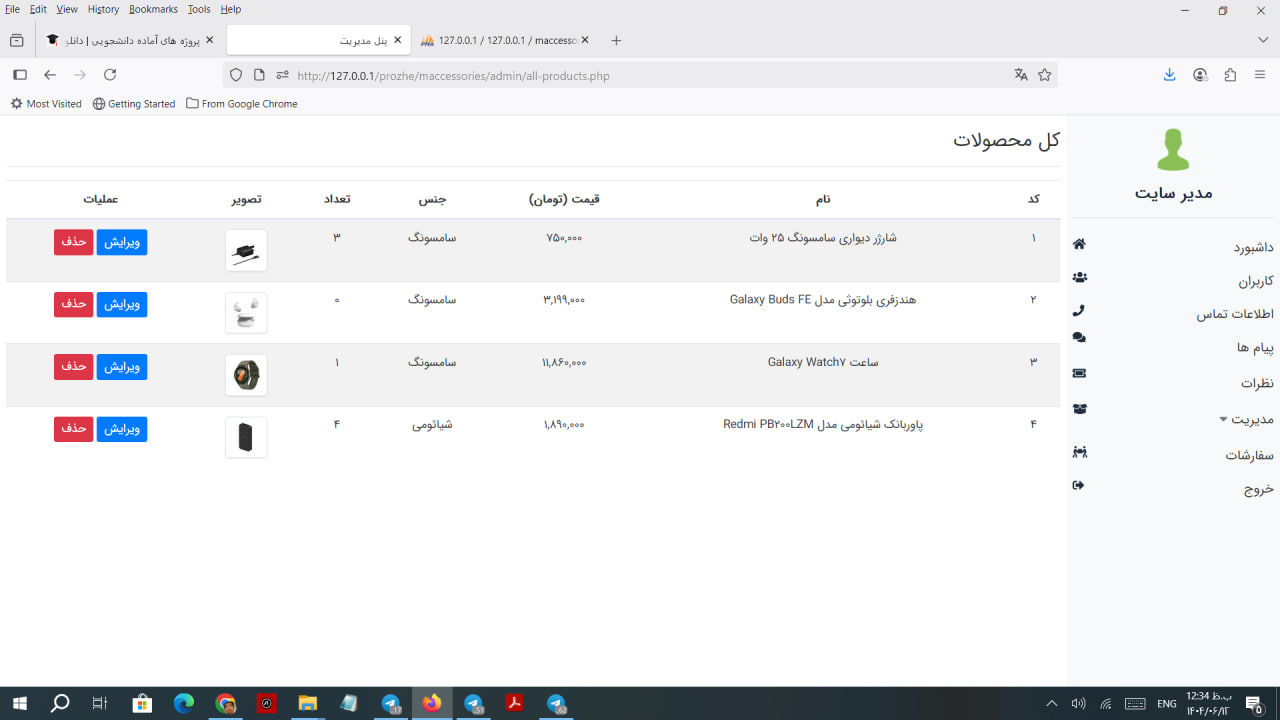
Task: Open Firefox downloads panel icon
Action: pos(1169,75)
